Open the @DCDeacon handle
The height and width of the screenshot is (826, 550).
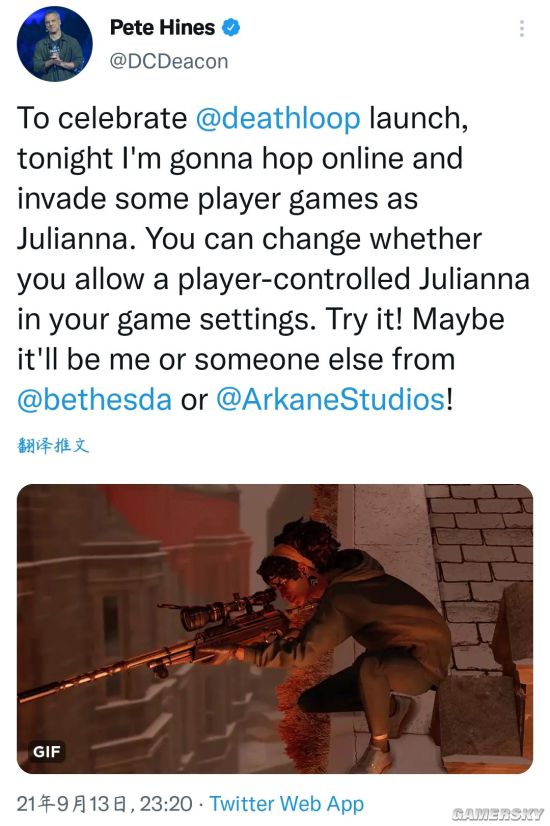point(169,62)
